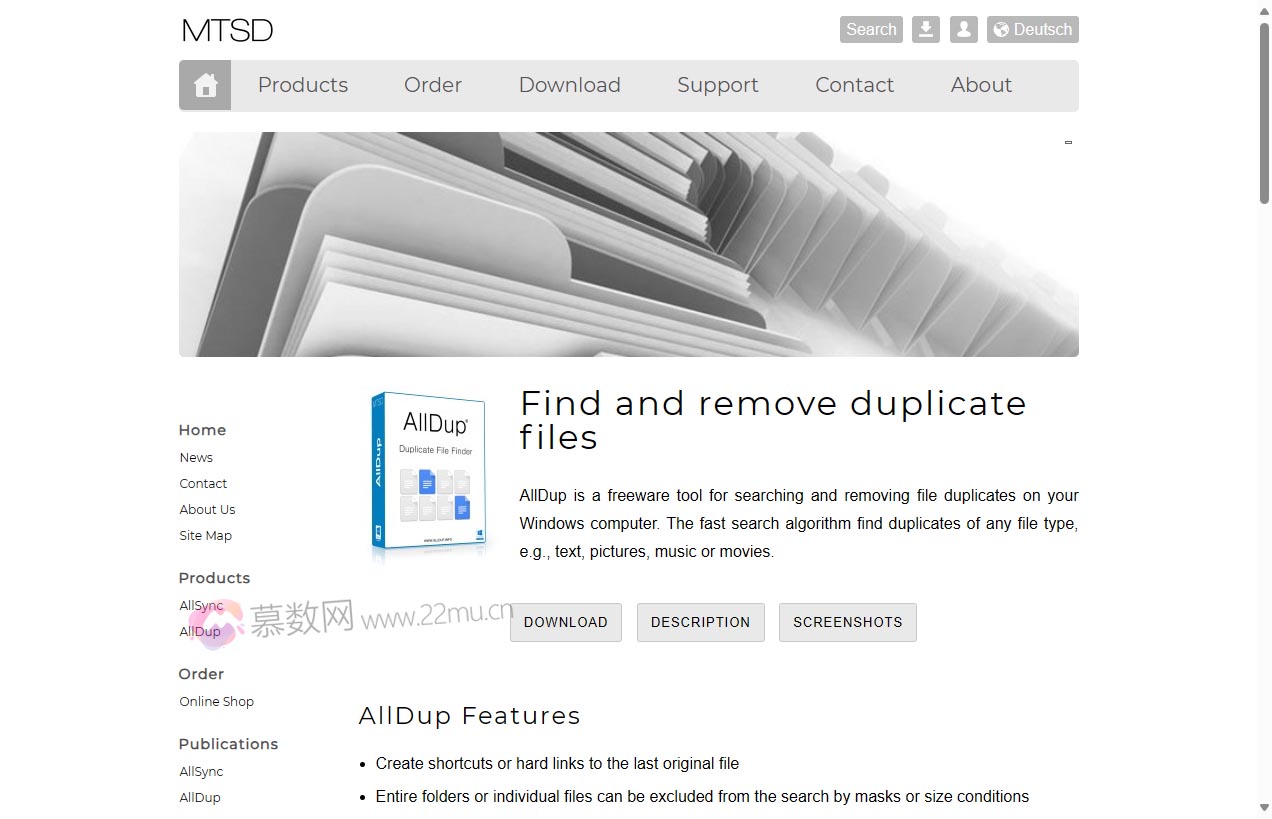The width and height of the screenshot is (1272, 819).
Task: Open the Site Map link
Action: pos(205,535)
